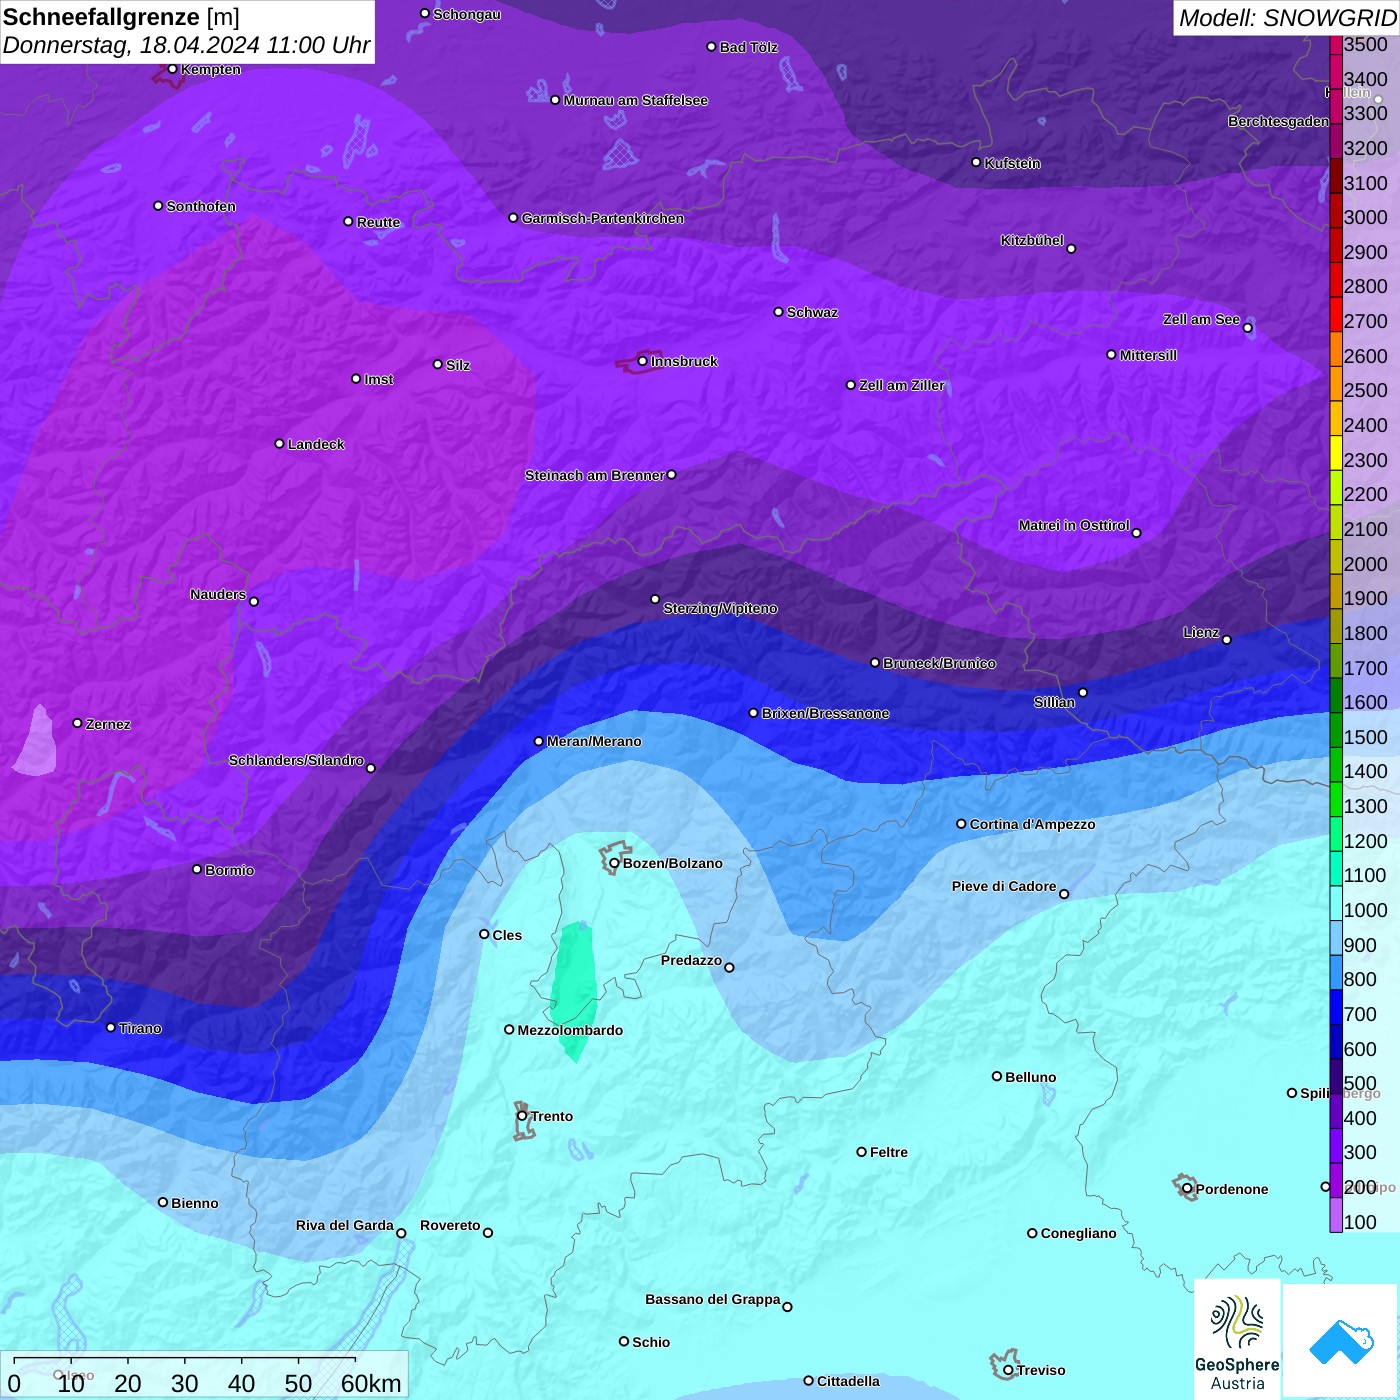Click the 3500 legend color swatch
This screenshot has width=1400, height=1400.
click(1336, 44)
